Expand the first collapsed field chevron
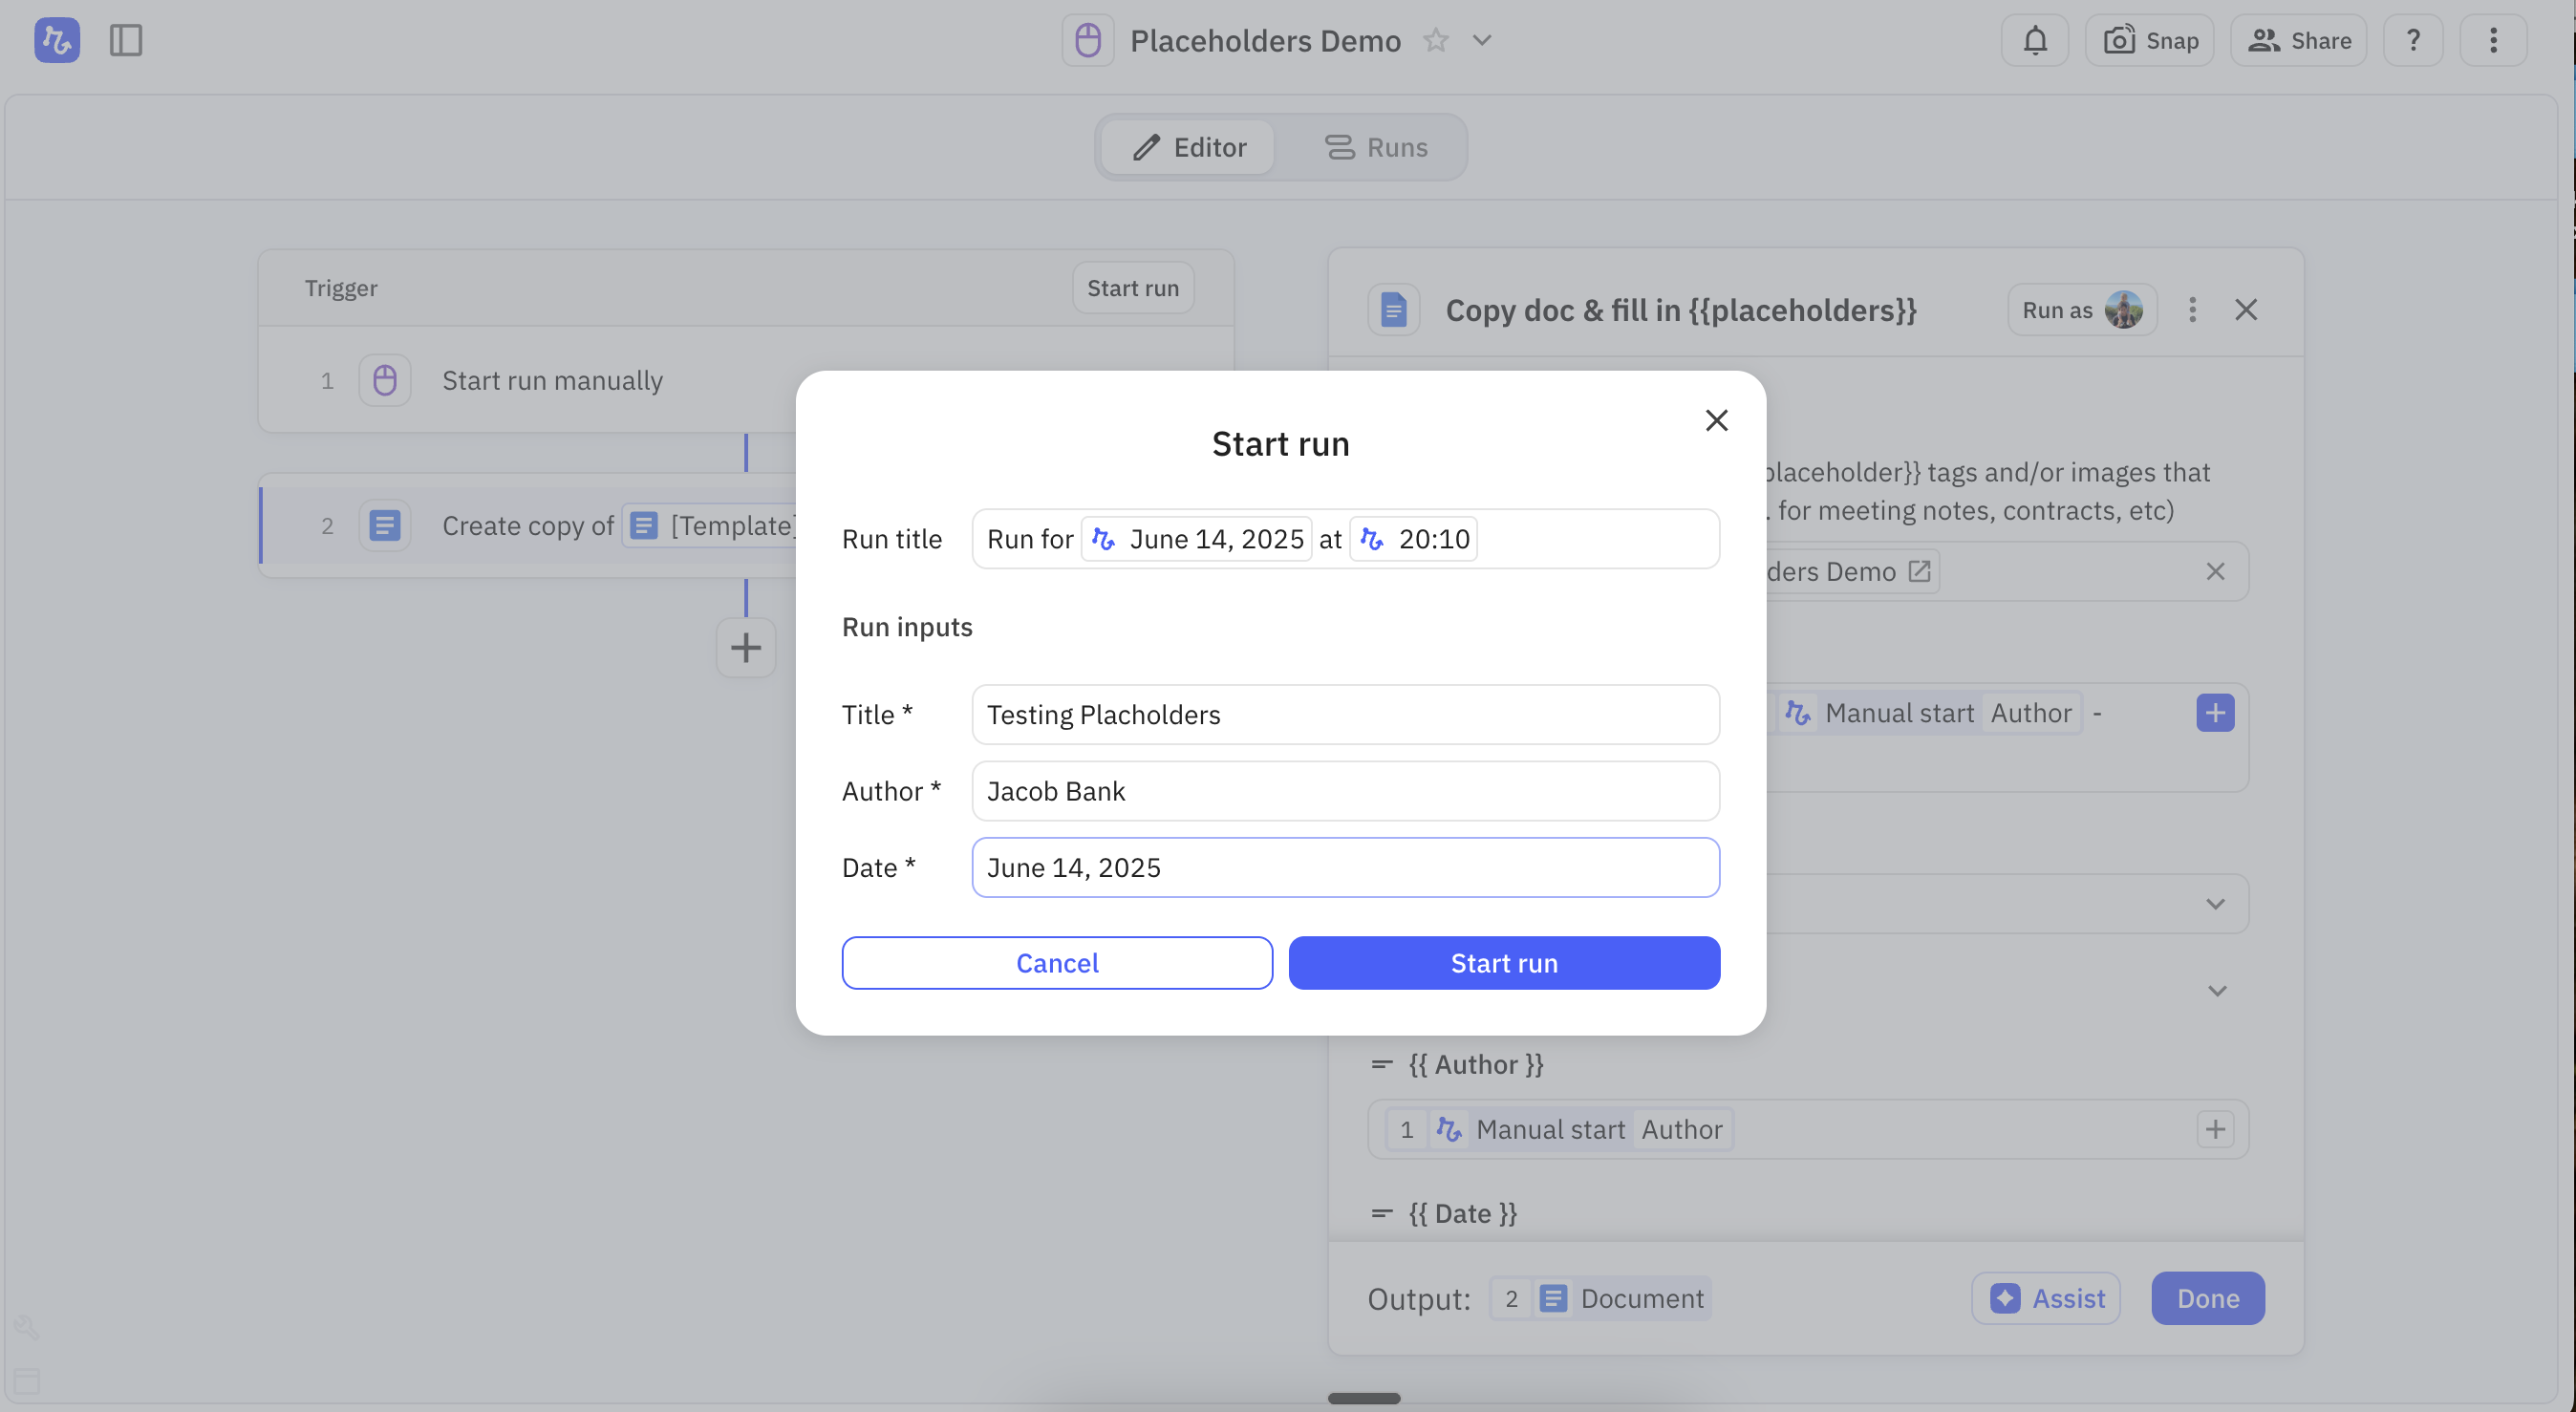Image resolution: width=2576 pixels, height=1412 pixels. [2215, 904]
